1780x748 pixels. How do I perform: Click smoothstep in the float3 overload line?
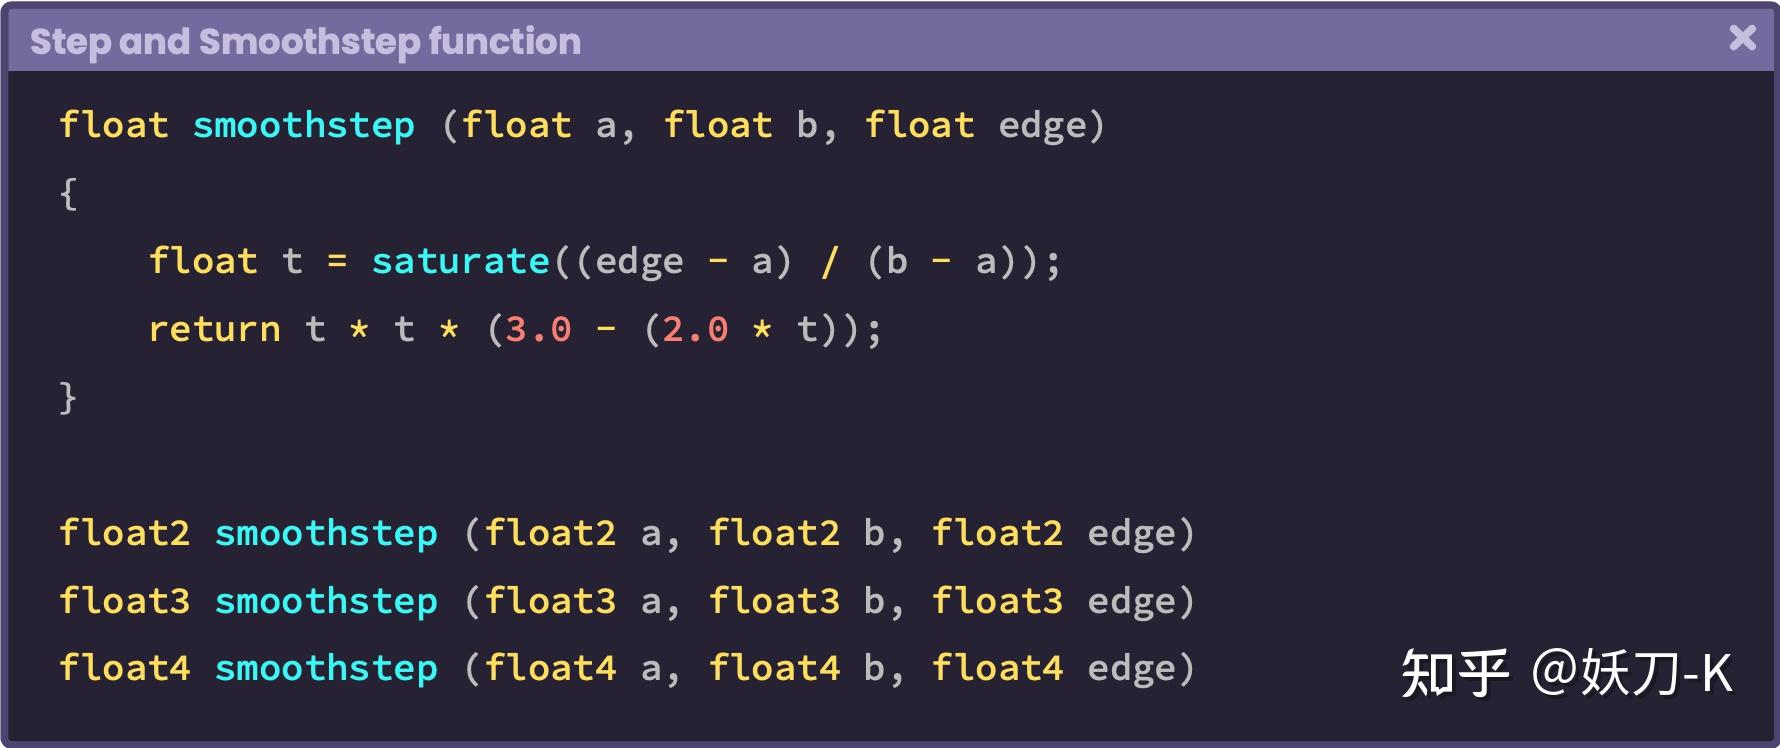coord(326,602)
